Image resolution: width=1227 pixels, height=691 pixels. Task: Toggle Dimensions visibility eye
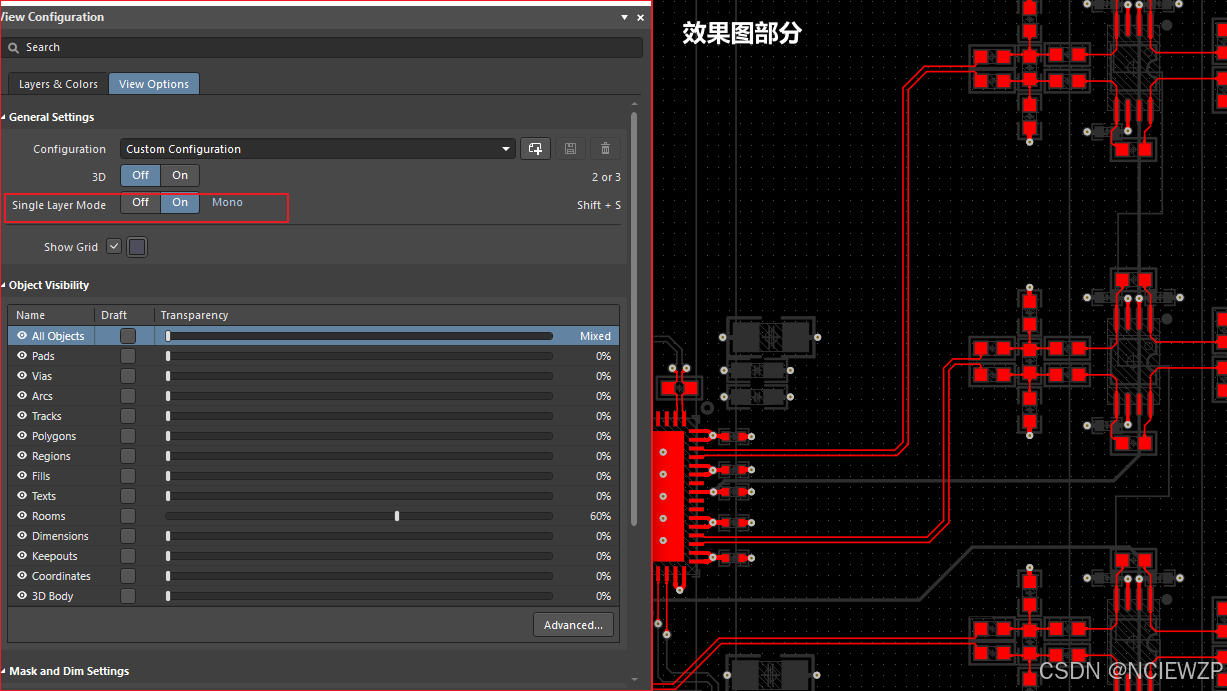coord(22,536)
